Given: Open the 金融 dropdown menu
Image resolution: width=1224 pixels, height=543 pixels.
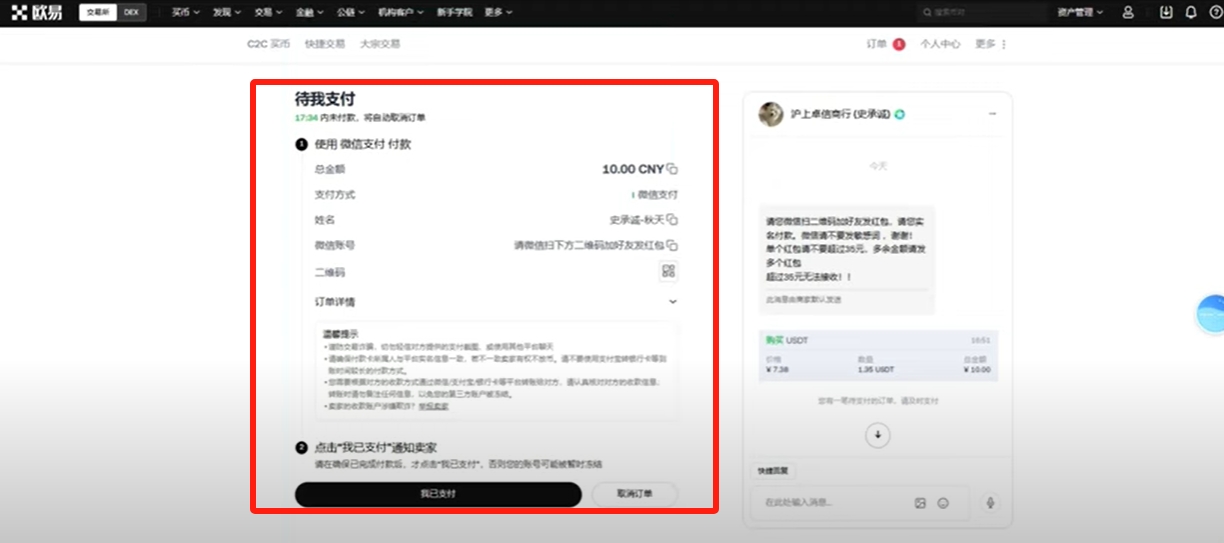Looking at the screenshot, I should pyautogui.click(x=311, y=12).
